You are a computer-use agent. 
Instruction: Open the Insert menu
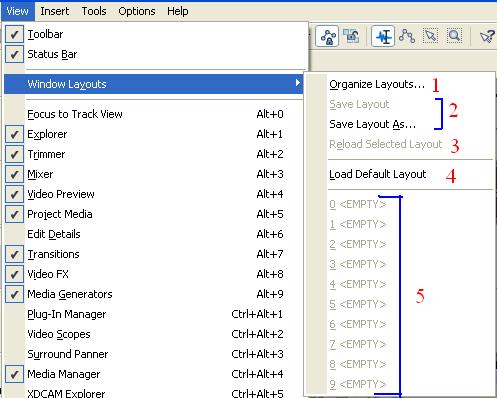pyautogui.click(x=55, y=11)
